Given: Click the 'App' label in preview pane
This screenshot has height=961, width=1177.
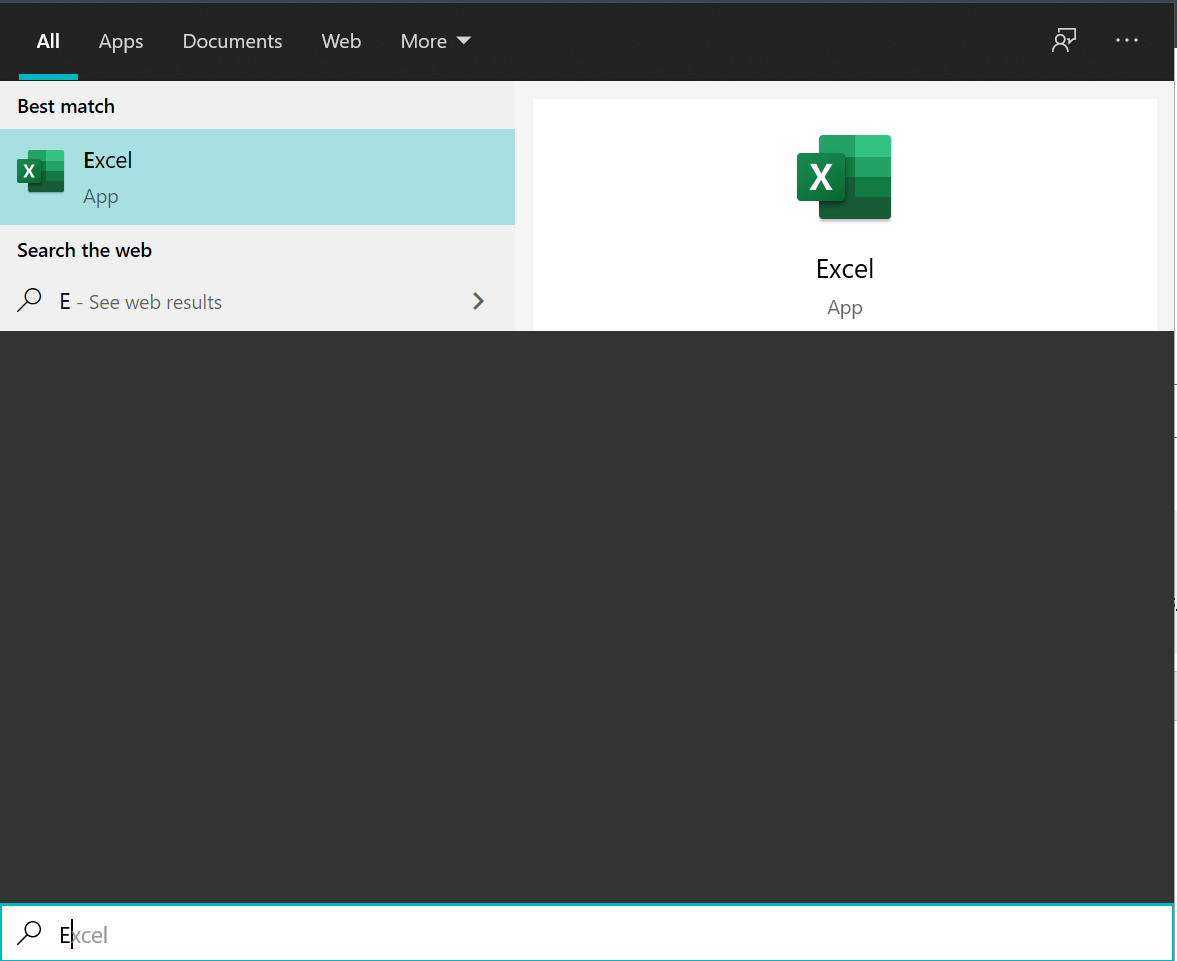Looking at the screenshot, I should [x=844, y=308].
